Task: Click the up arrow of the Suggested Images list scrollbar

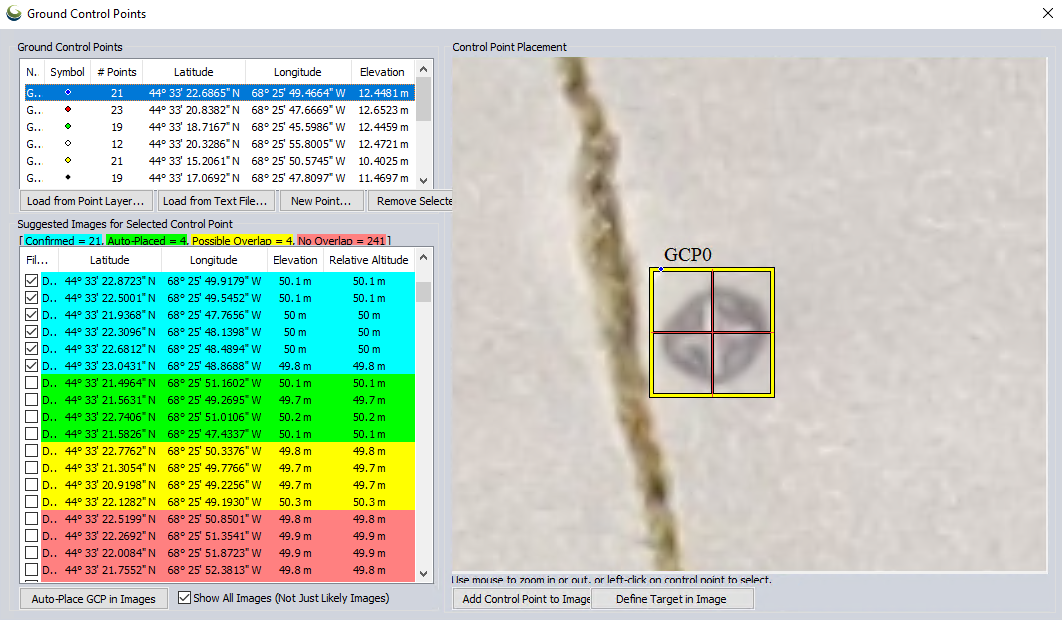Action: (424, 257)
